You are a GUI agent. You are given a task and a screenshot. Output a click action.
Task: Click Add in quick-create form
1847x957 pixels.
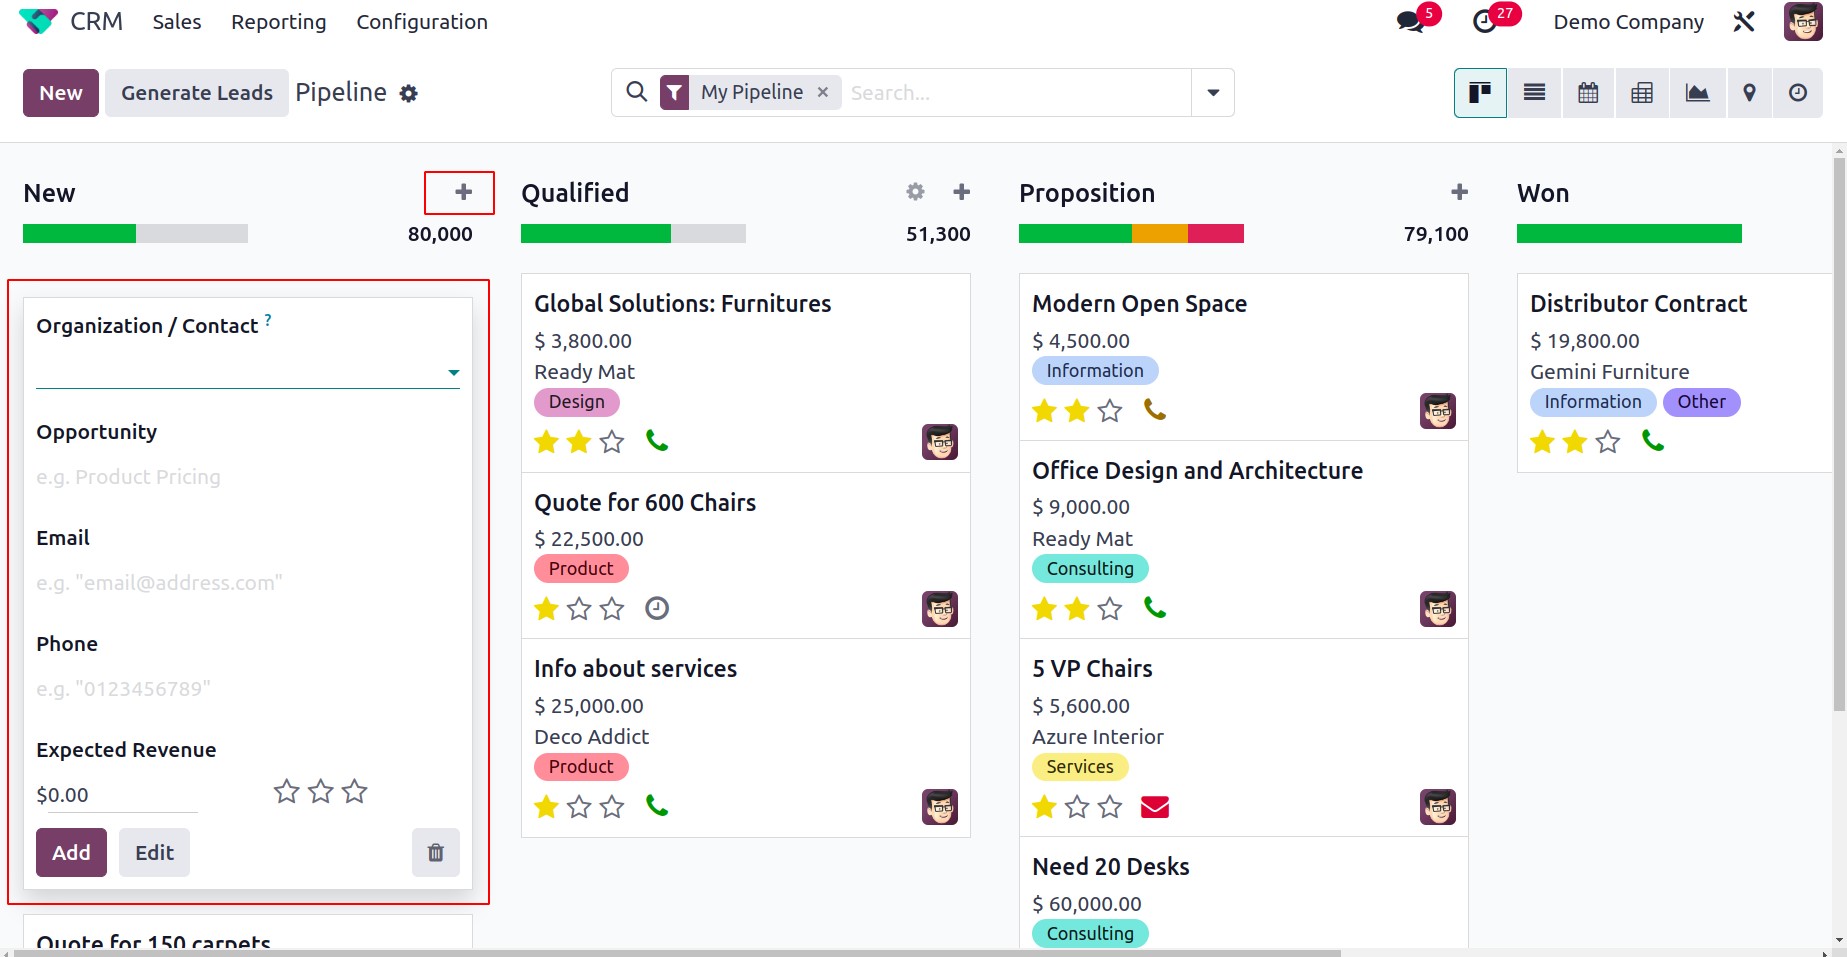(71, 852)
